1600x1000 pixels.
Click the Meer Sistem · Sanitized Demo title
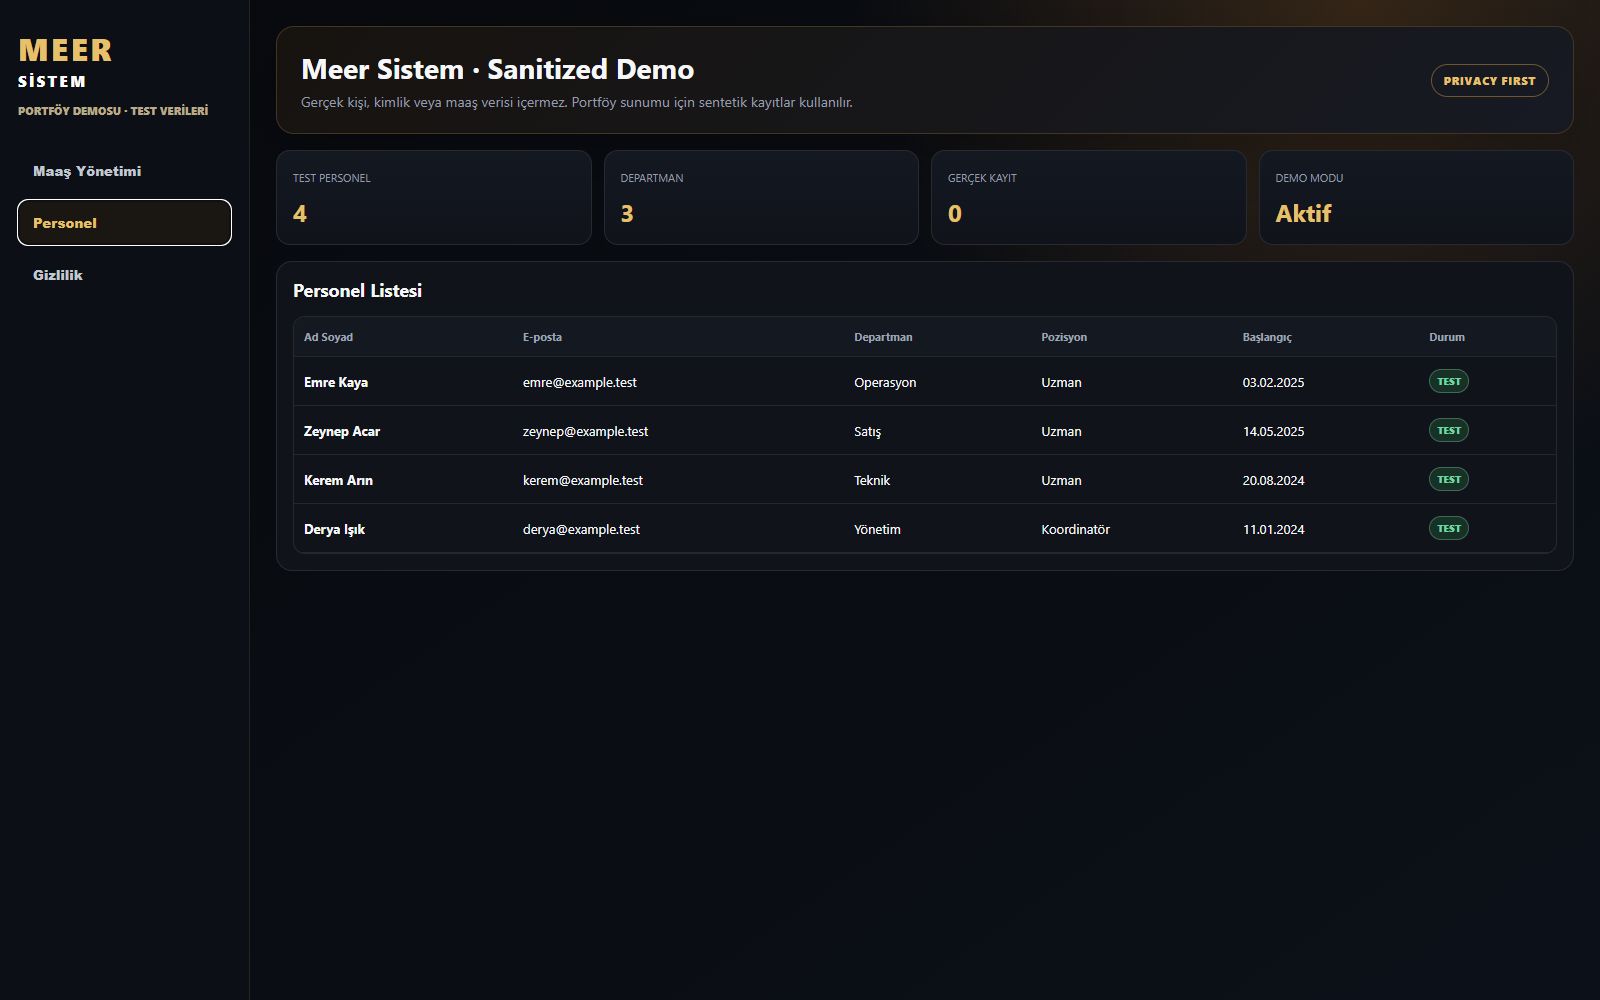coord(498,69)
